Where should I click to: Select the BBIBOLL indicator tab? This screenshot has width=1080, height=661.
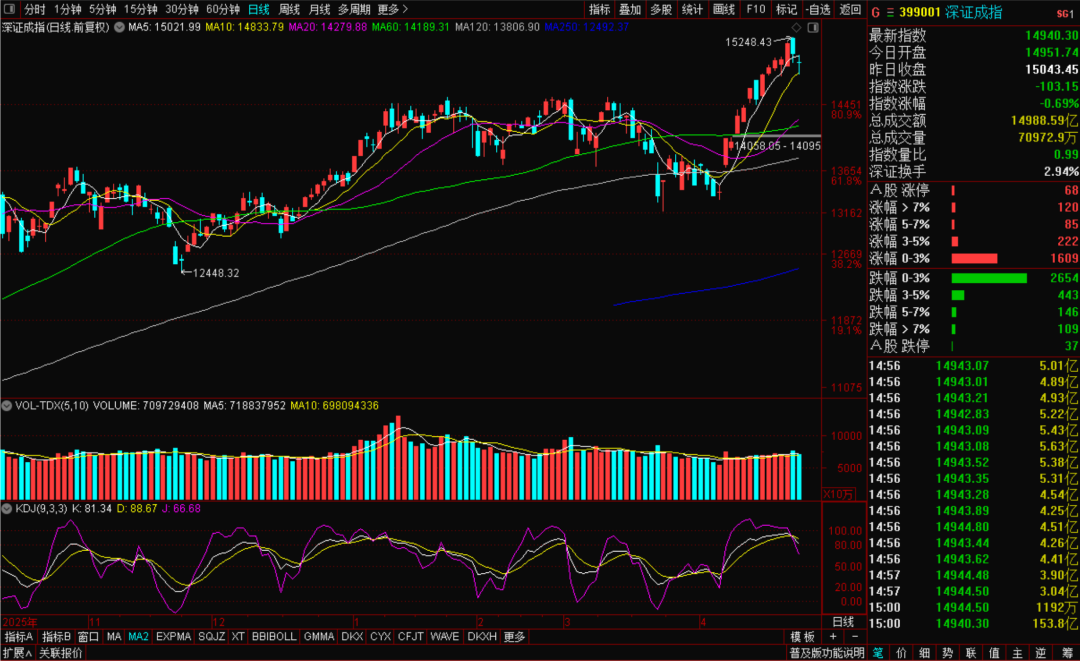(x=274, y=637)
